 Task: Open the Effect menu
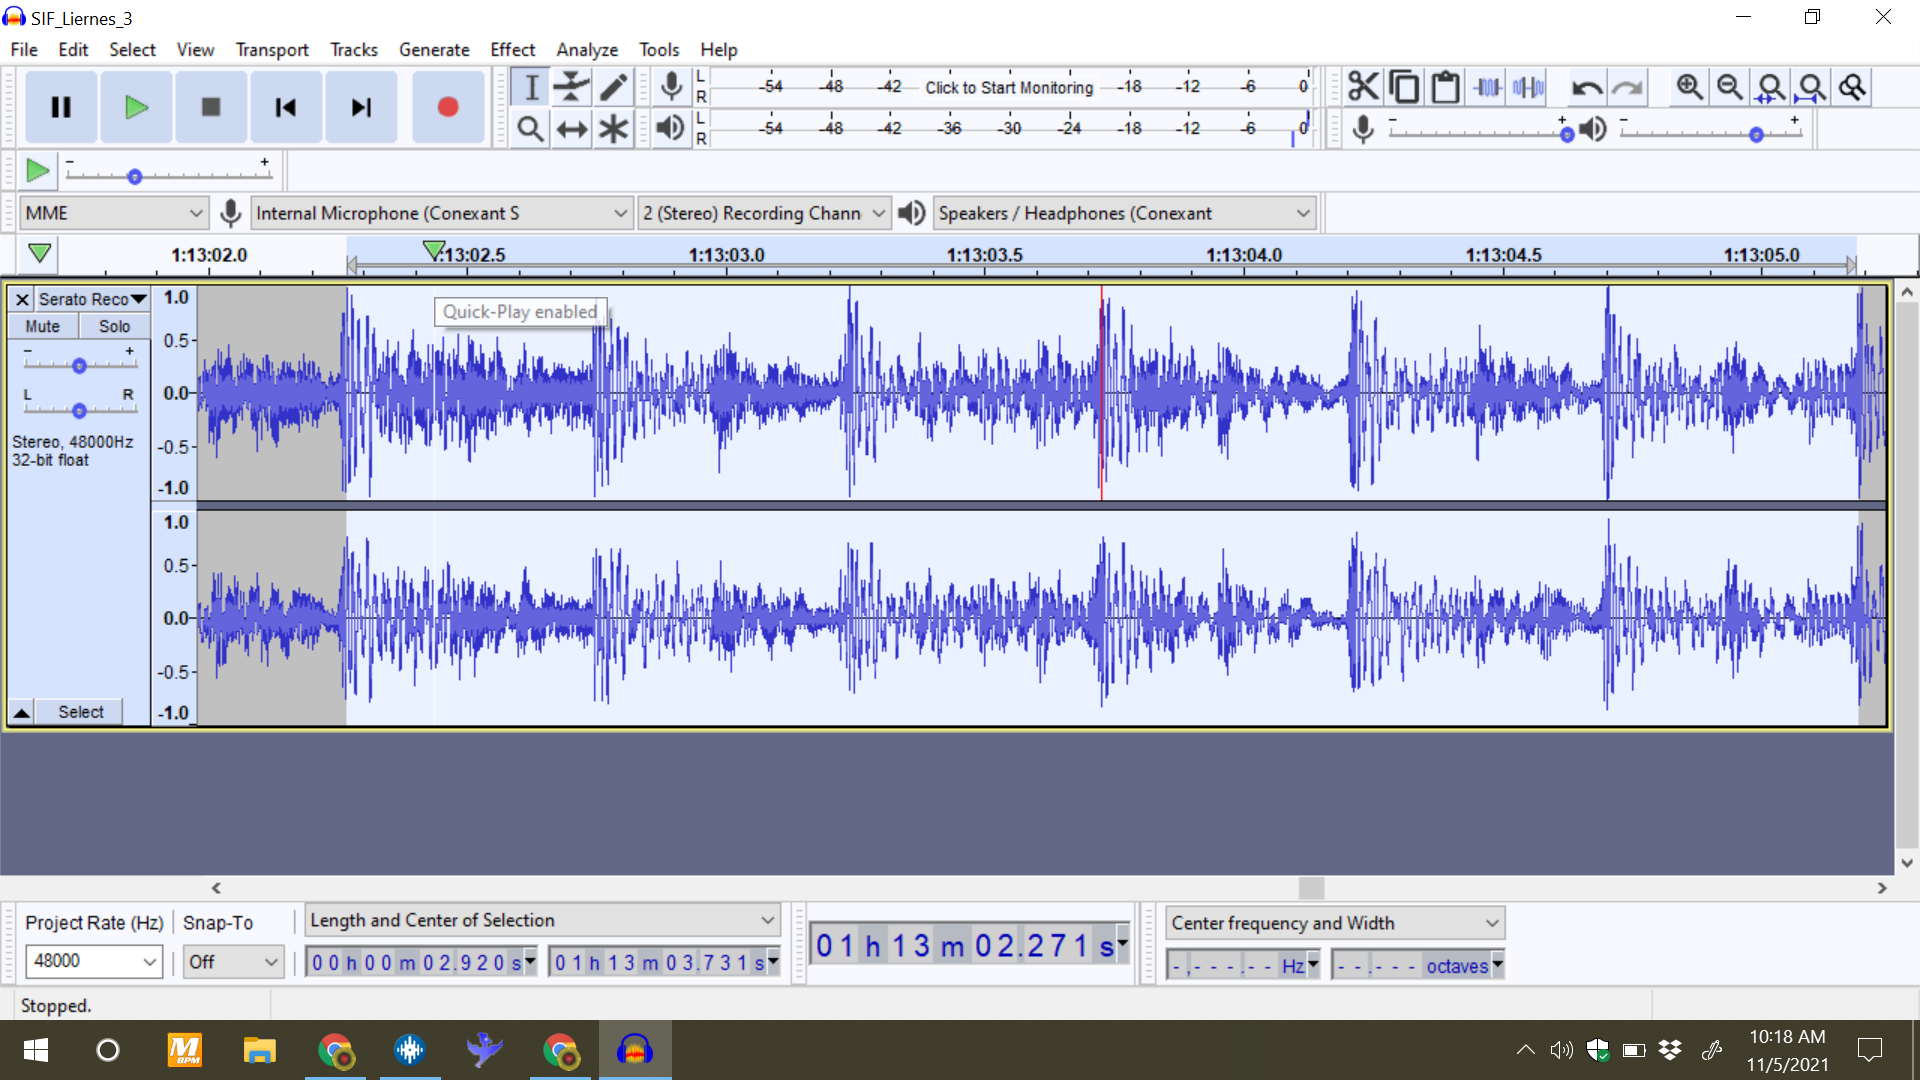click(x=512, y=49)
